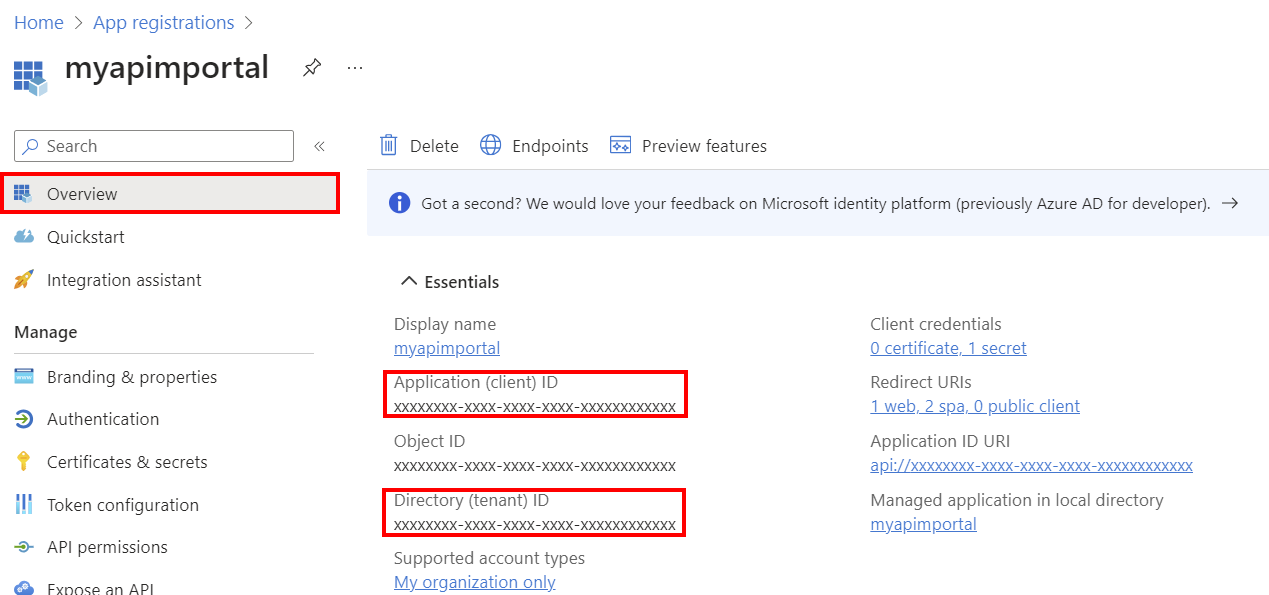Pin the myapimportal page
Screen dimensions: 1269x595
[311, 67]
